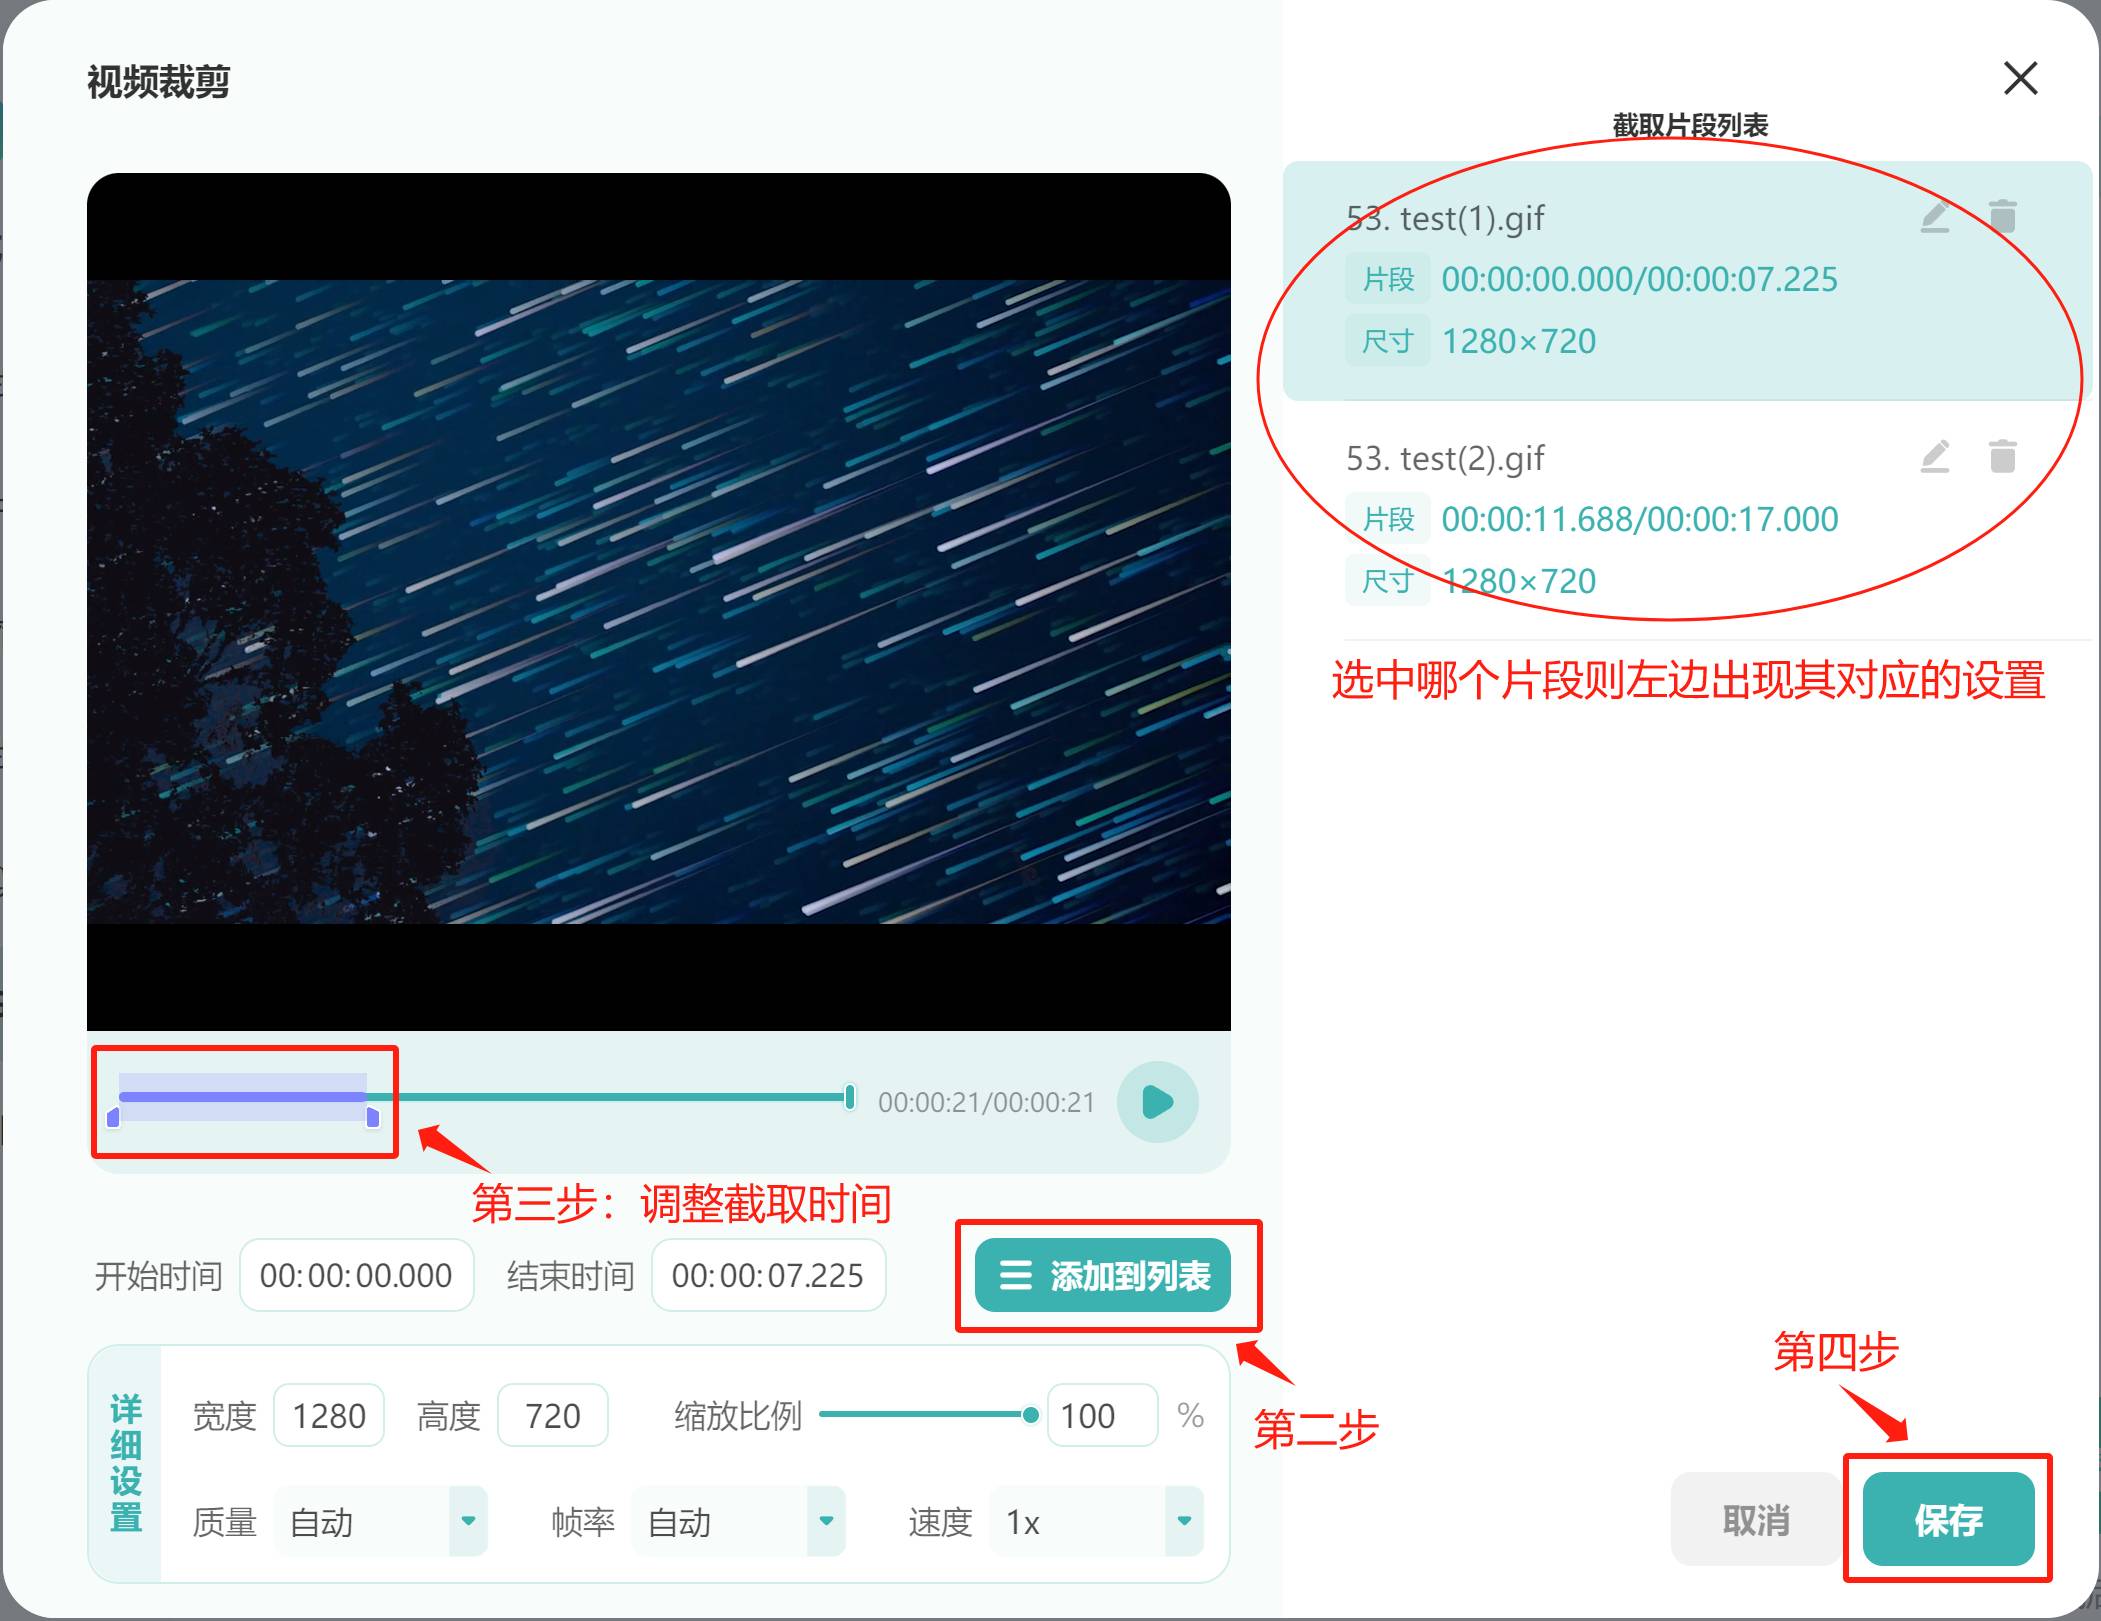Click the 缩放比例 slider handle
Screen dimensions: 2101x1621
pos(1030,1415)
